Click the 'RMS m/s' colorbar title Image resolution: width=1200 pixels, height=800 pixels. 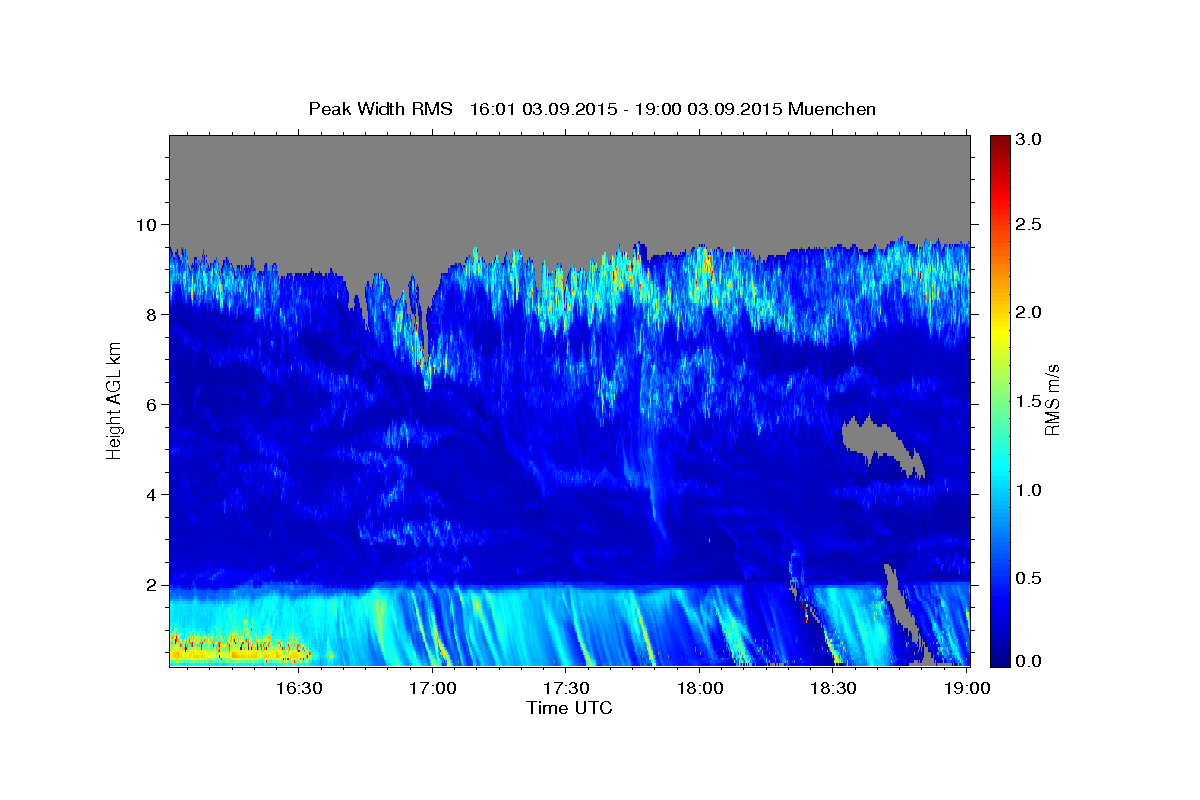(x=1052, y=400)
